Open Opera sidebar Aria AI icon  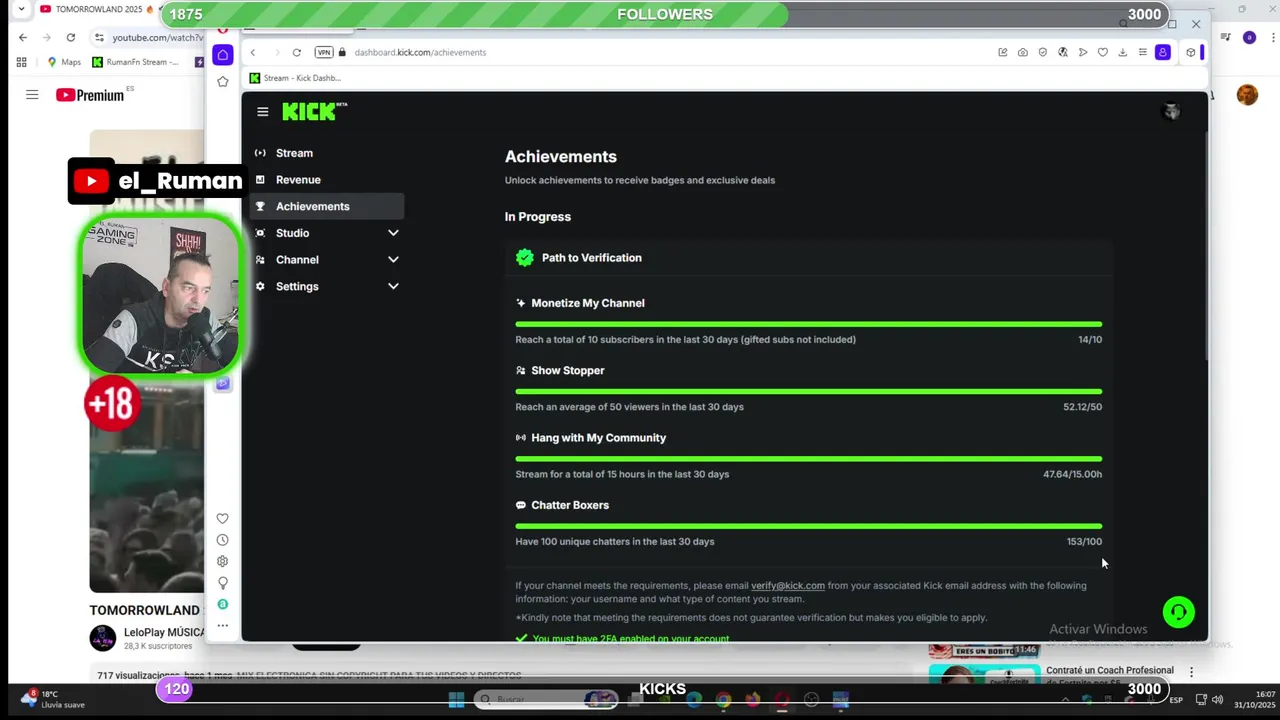pos(222,604)
